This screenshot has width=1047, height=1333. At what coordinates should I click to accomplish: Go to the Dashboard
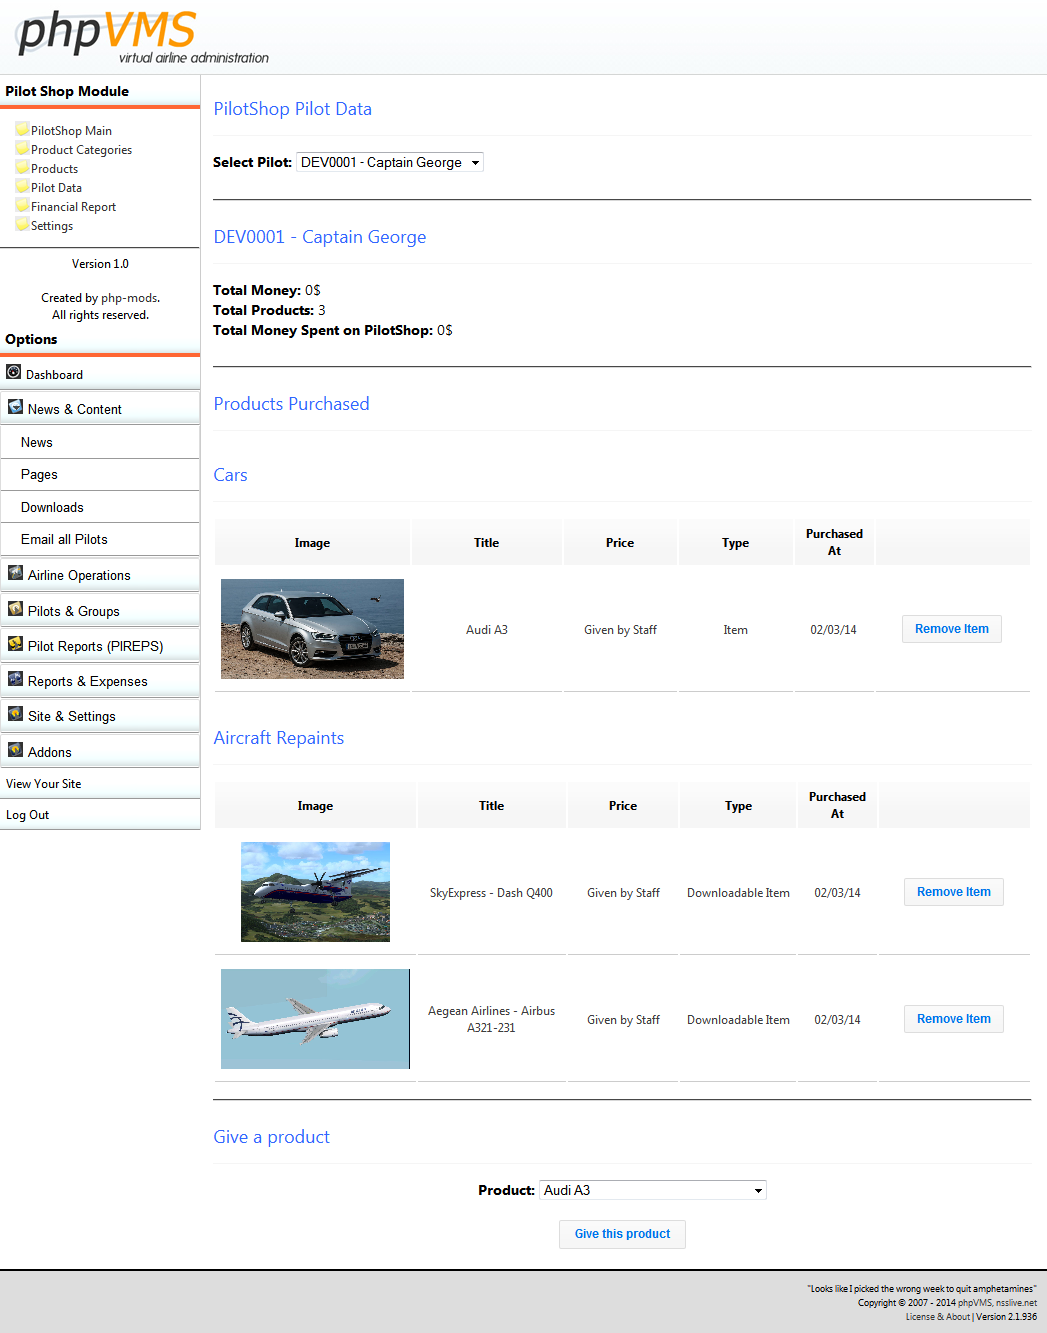coord(100,374)
